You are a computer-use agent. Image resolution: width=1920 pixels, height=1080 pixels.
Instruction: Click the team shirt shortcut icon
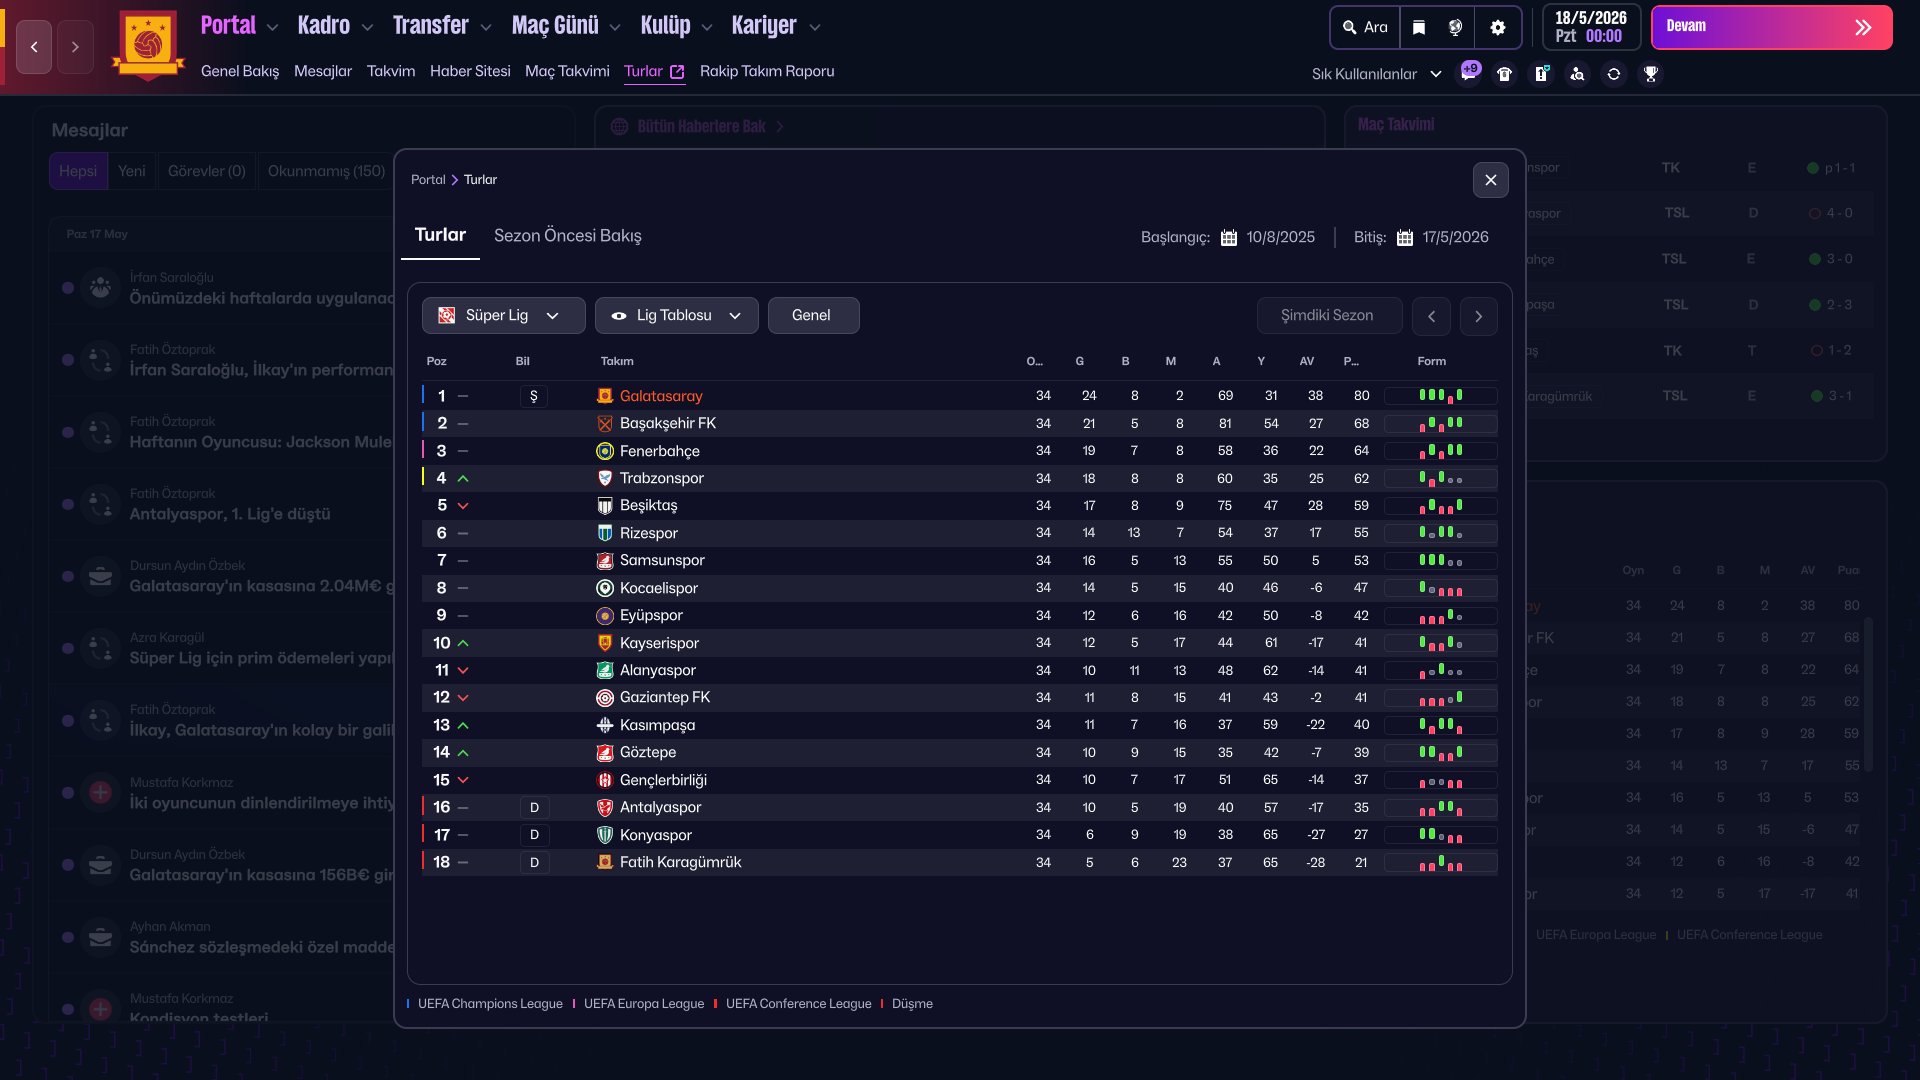point(1505,74)
